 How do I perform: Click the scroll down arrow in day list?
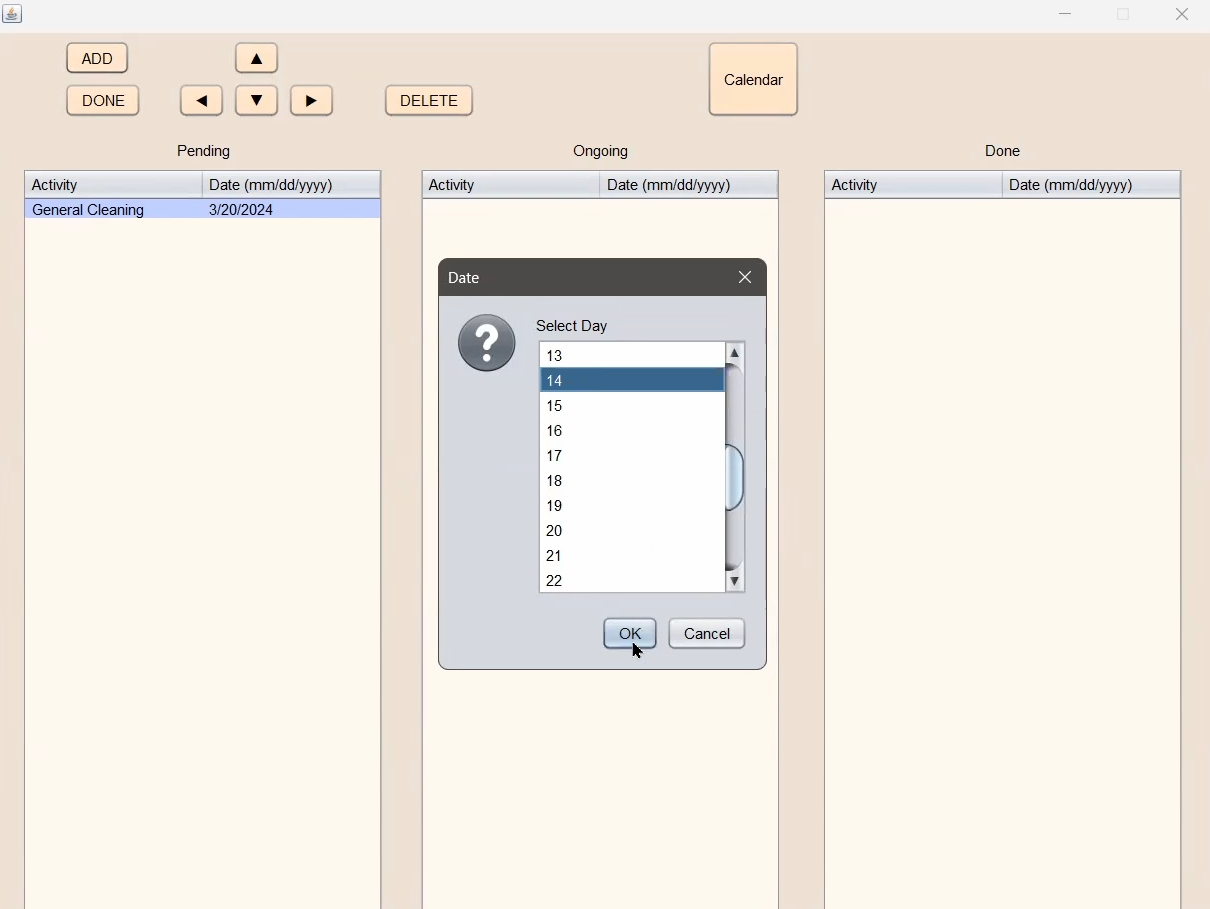click(x=736, y=581)
